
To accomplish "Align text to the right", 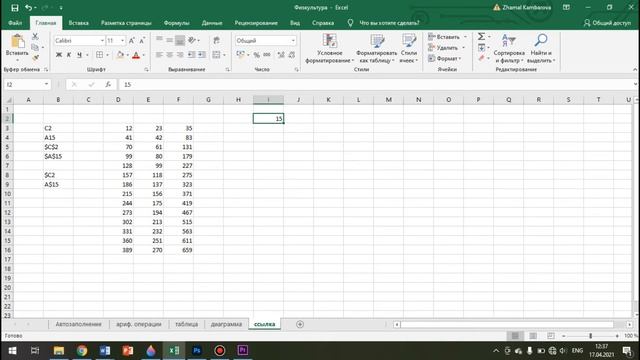I will pyautogui.click(x=180, y=55).
